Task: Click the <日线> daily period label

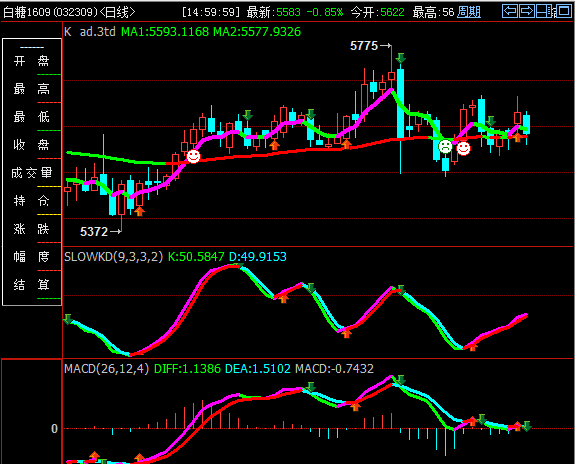Action: [x=117, y=12]
